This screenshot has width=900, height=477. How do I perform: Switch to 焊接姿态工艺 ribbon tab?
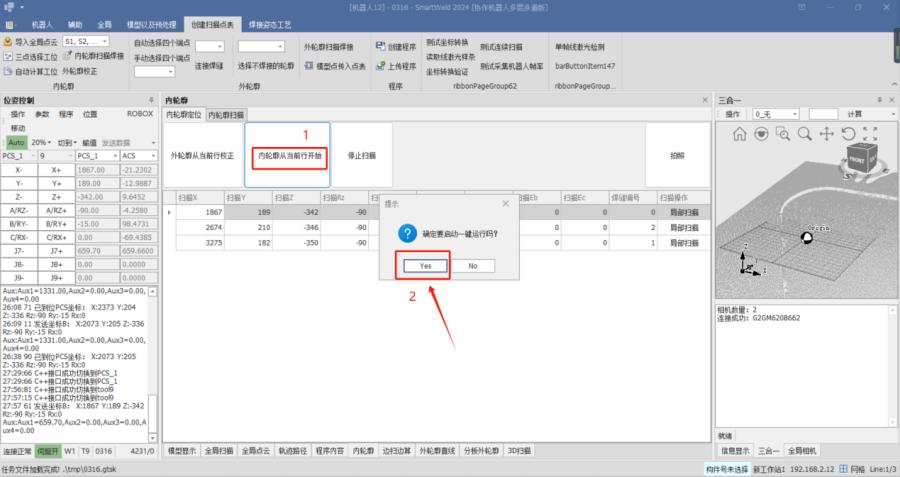click(270, 22)
